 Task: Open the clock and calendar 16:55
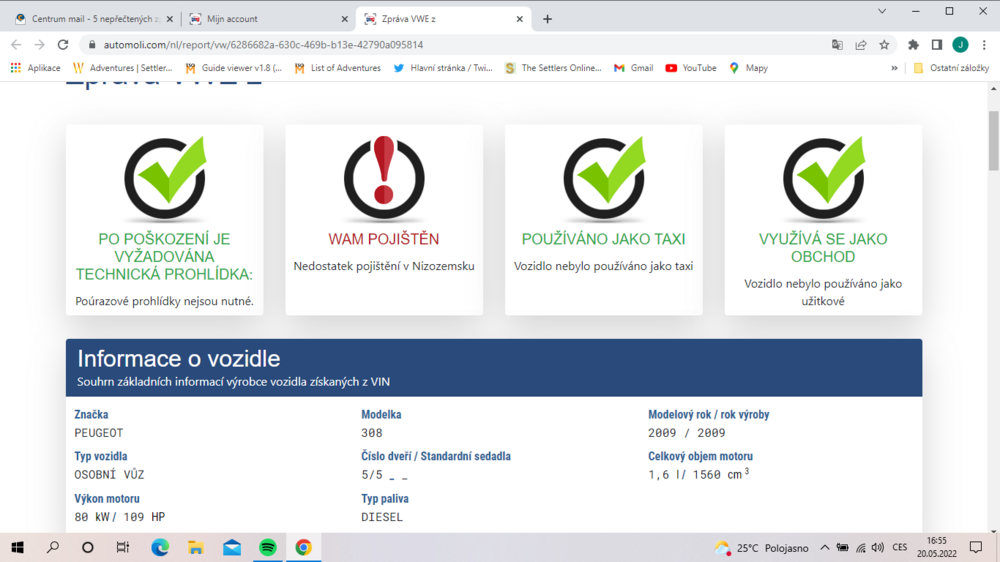click(937, 547)
